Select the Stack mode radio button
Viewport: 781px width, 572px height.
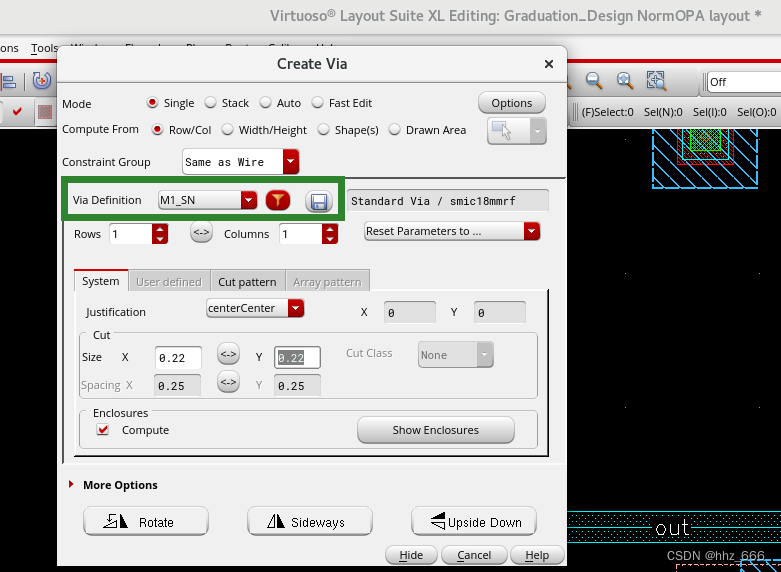[x=211, y=103]
